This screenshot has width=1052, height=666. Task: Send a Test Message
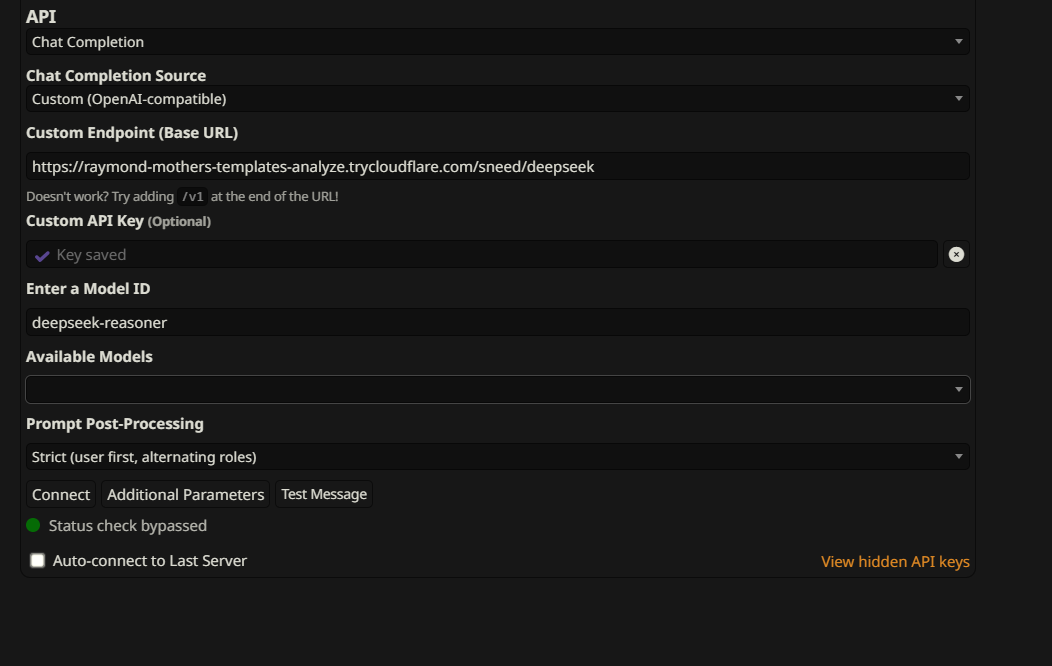pyautogui.click(x=324, y=494)
